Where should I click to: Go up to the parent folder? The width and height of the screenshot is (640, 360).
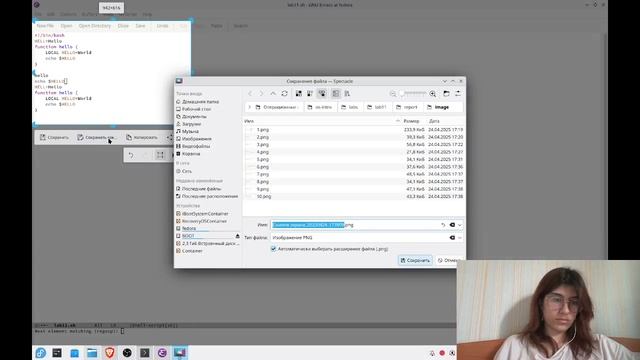coord(273,93)
